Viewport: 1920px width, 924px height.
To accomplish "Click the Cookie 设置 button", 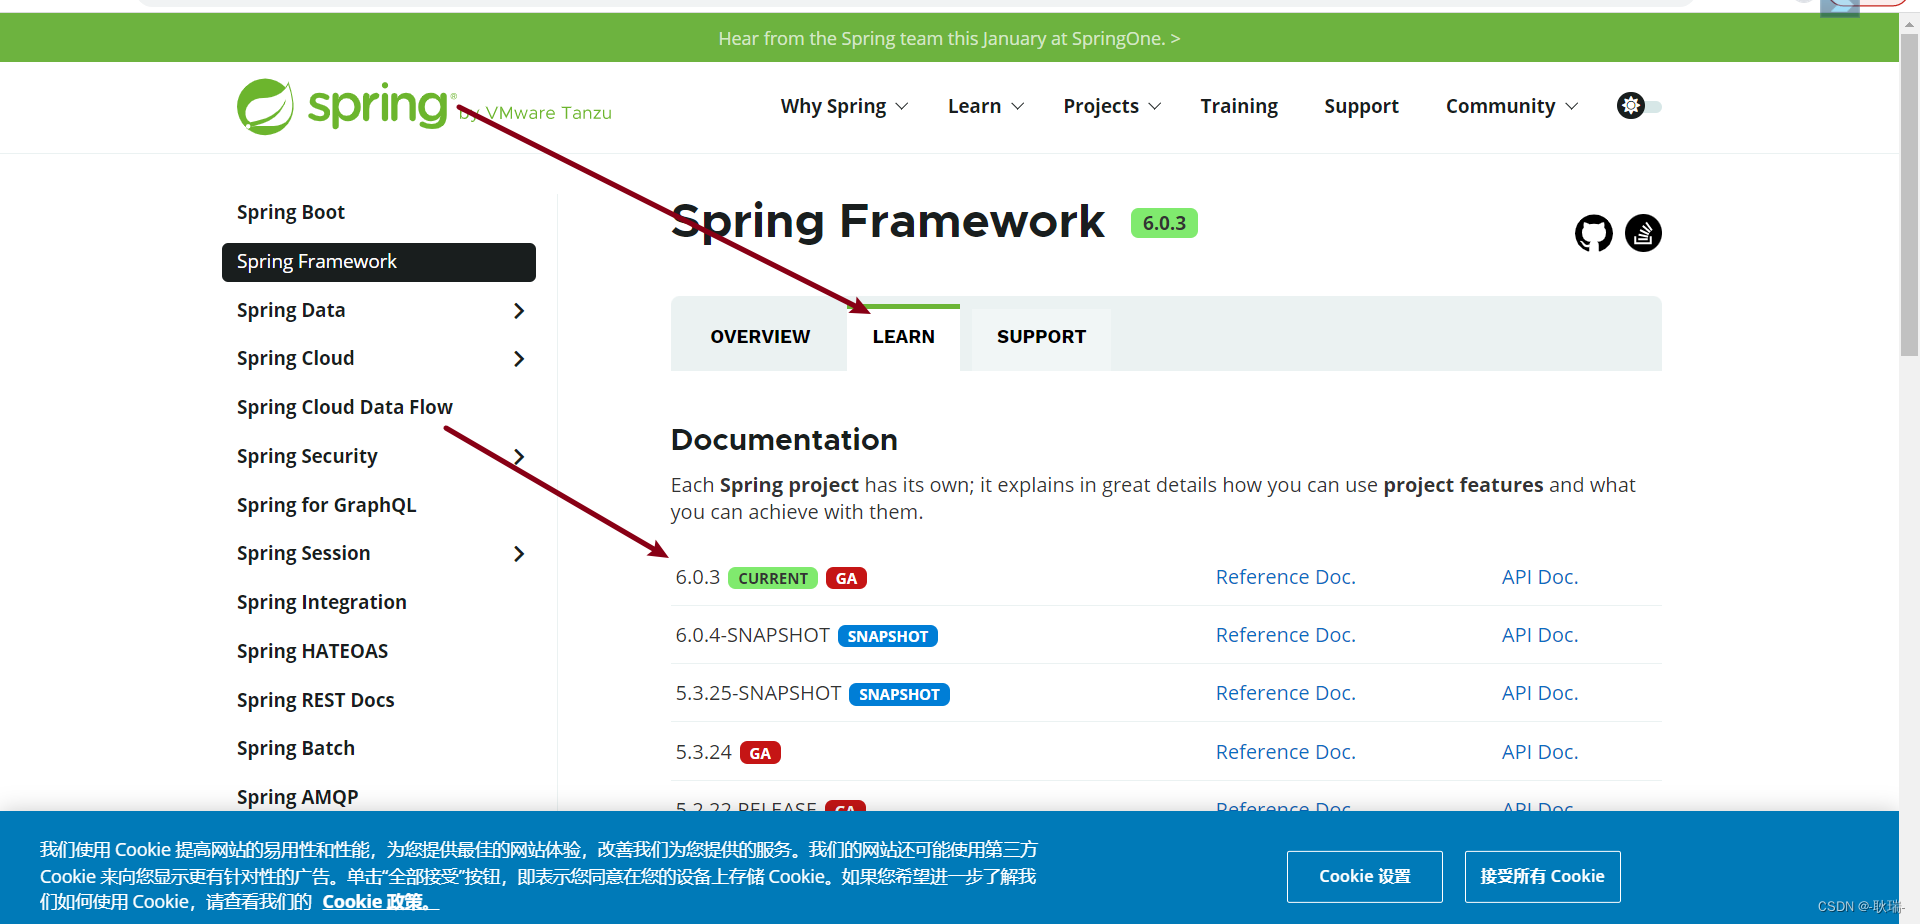I will coord(1364,876).
